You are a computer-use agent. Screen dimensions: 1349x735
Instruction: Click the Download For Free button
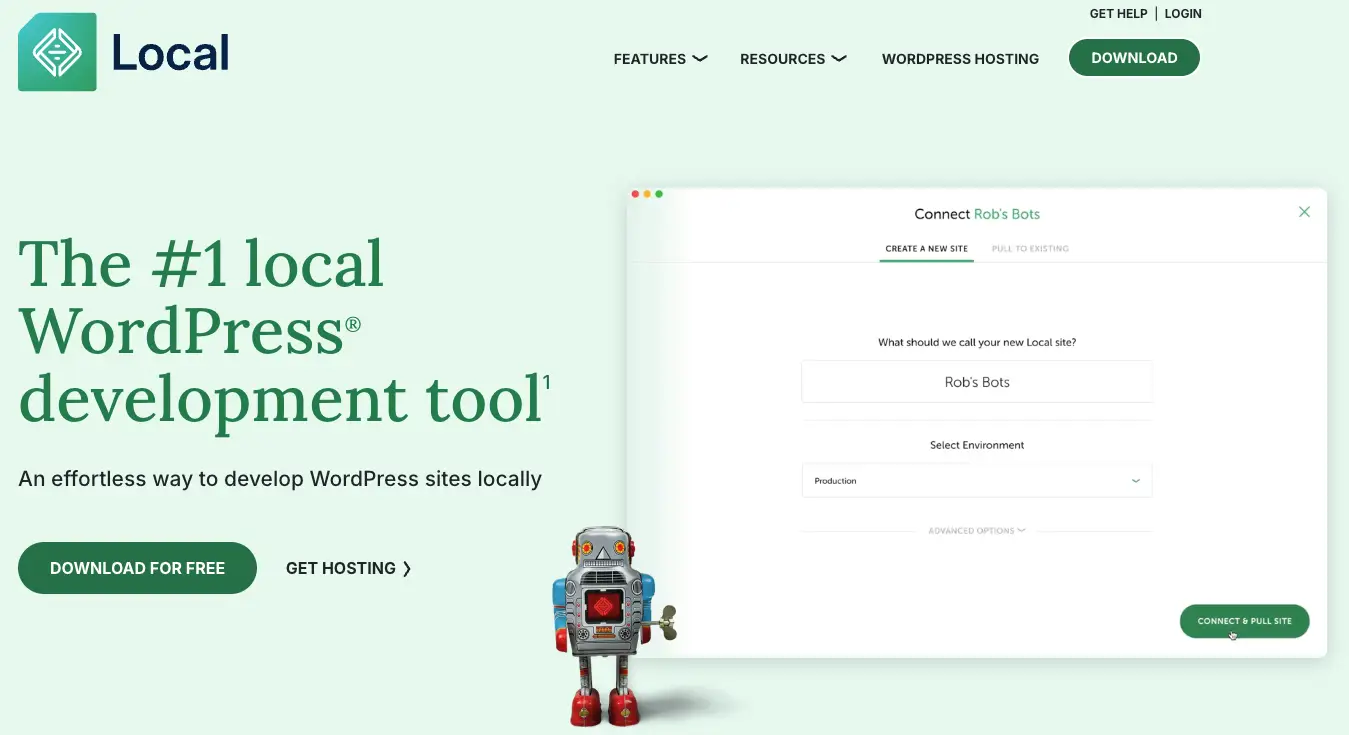tap(137, 568)
